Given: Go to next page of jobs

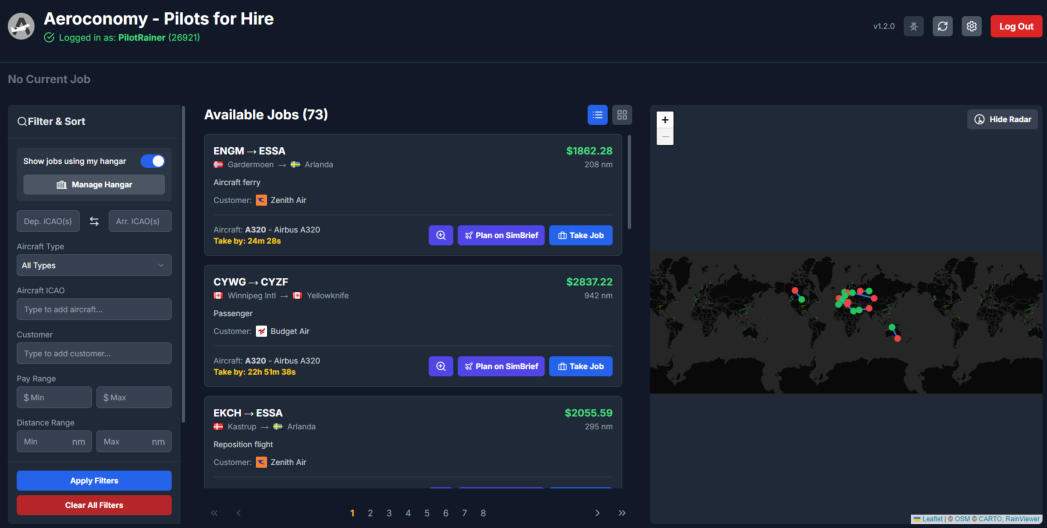Looking at the screenshot, I should pos(598,513).
